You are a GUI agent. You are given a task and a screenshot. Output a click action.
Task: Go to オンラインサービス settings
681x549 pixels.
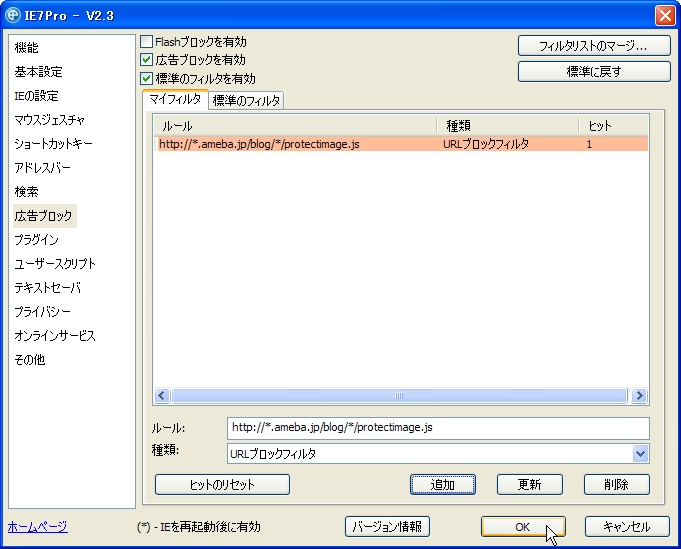point(55,336)
